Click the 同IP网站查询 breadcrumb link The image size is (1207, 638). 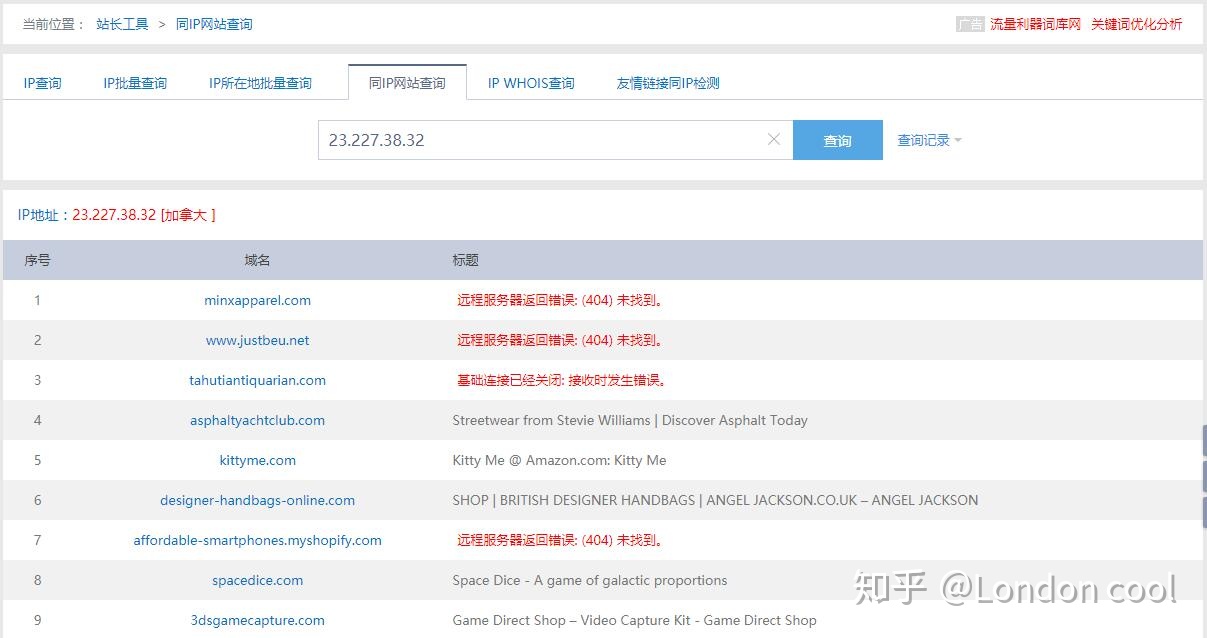click(214, 24)
